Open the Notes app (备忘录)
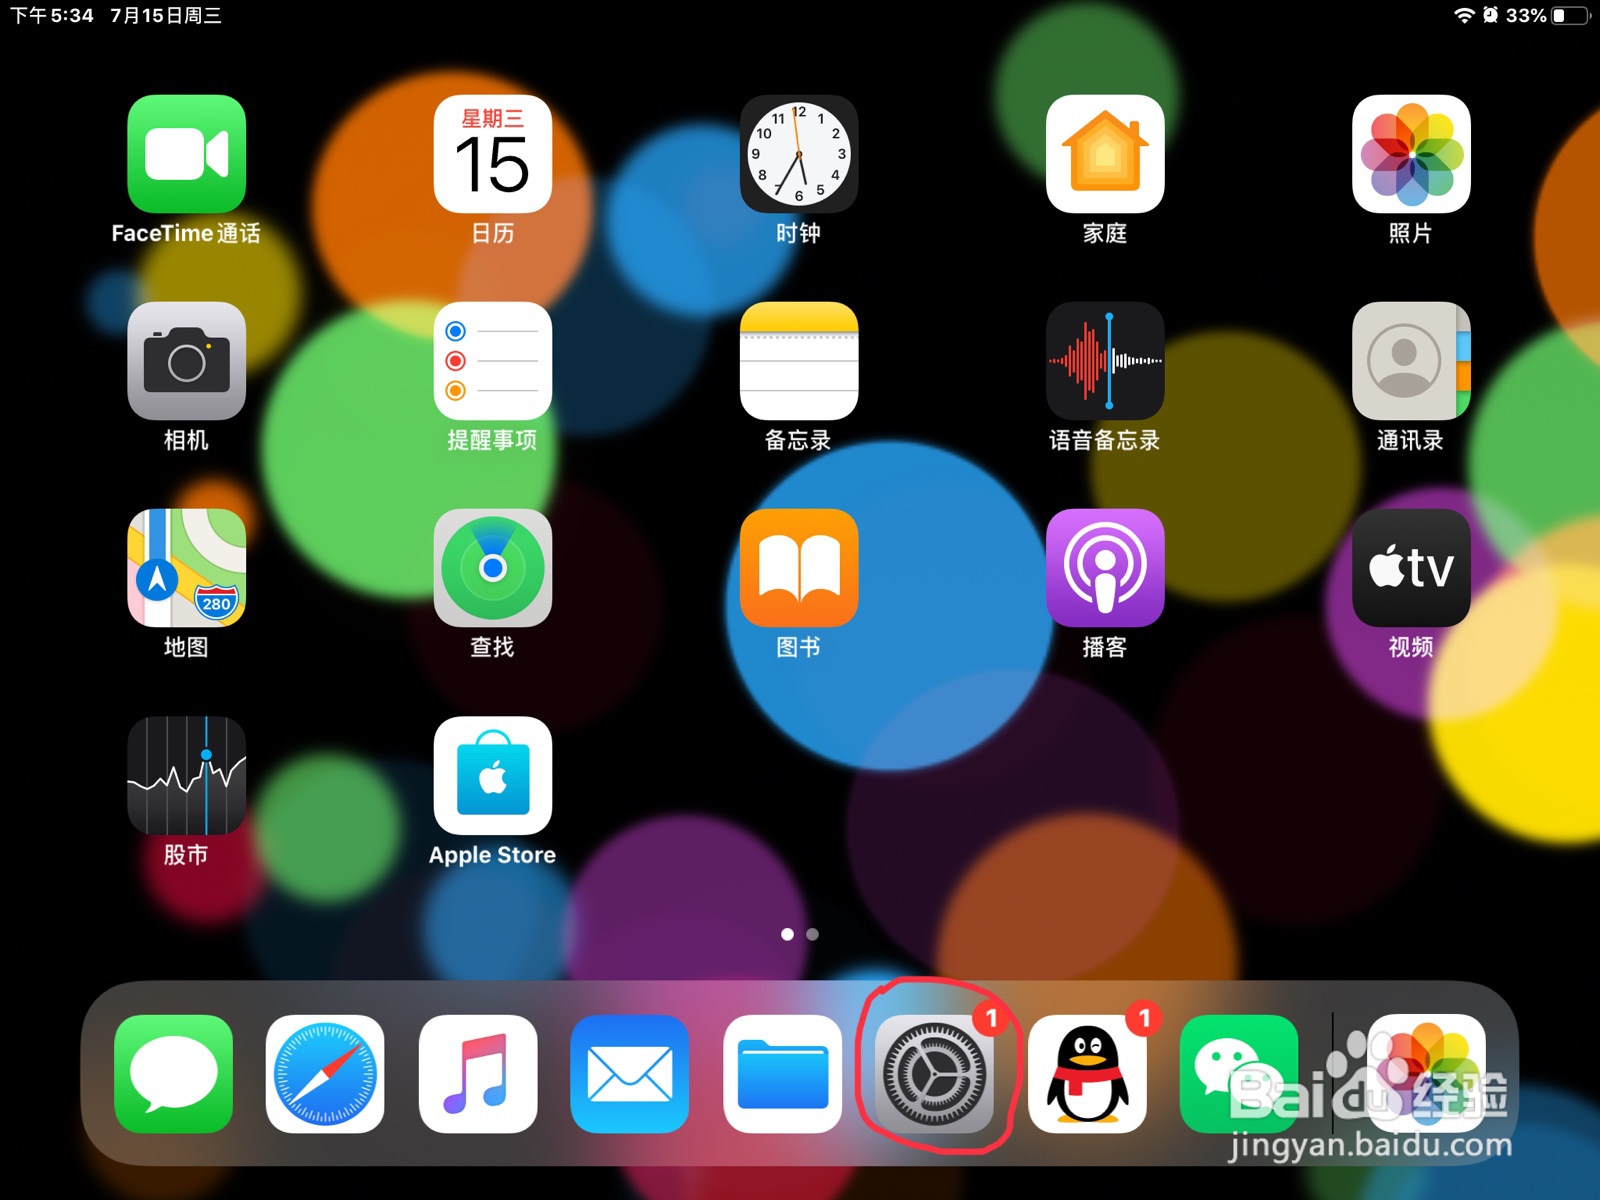Screen dimensions: 1600x1200 point(798,361)
